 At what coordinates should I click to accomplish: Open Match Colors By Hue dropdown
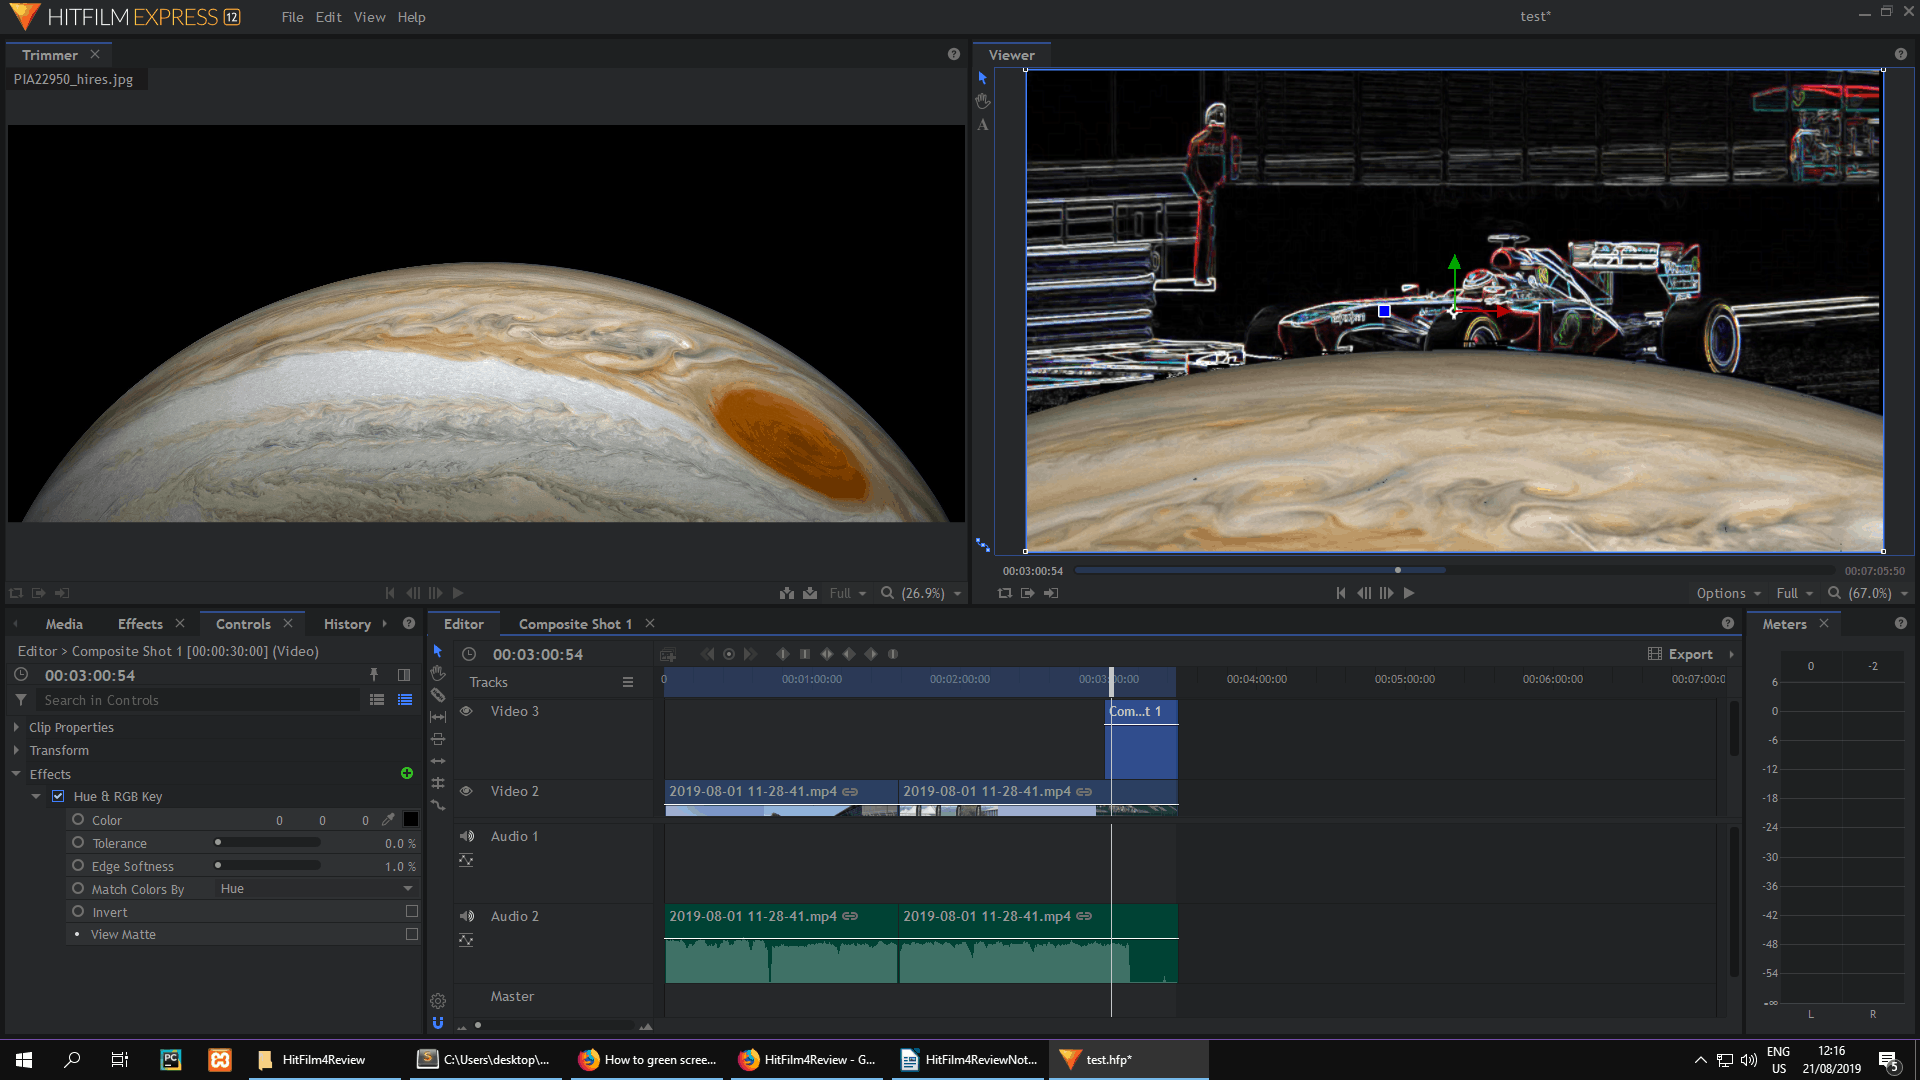pyautogui.click(x=316, y=888)
